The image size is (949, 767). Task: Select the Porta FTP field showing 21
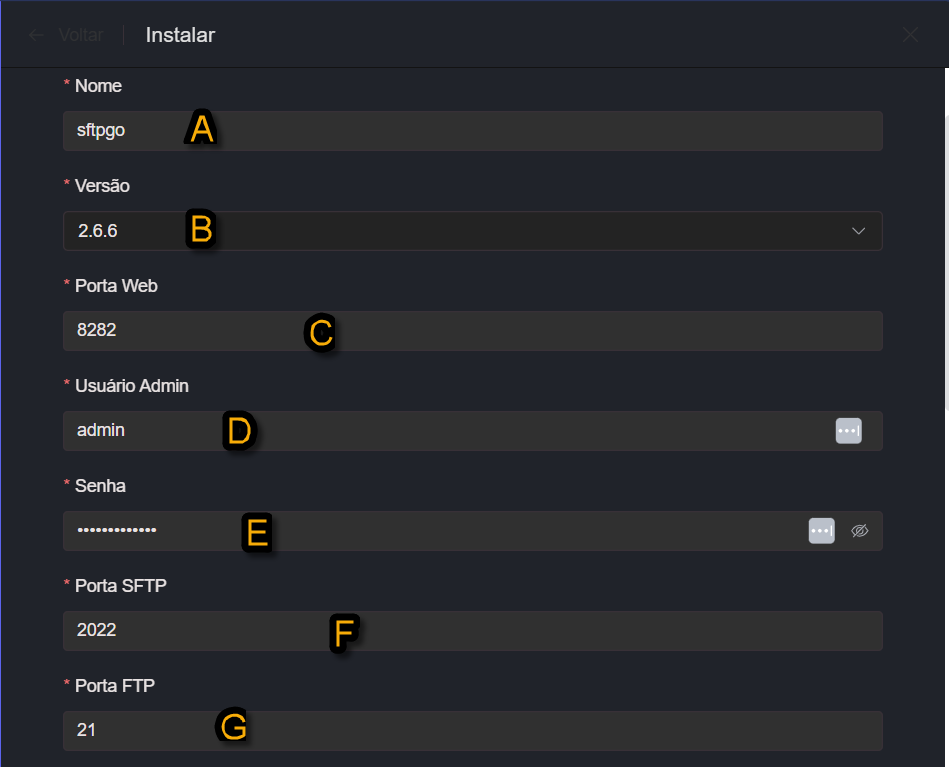(472, 730)
